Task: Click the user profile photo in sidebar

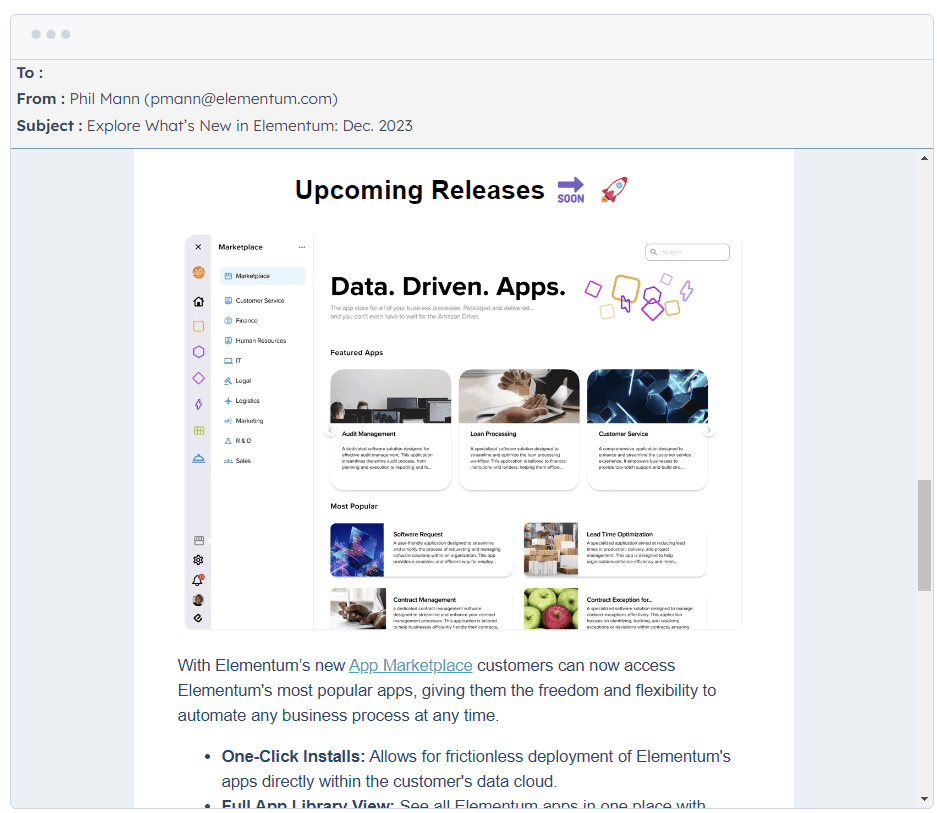Action: click(198, 600)
